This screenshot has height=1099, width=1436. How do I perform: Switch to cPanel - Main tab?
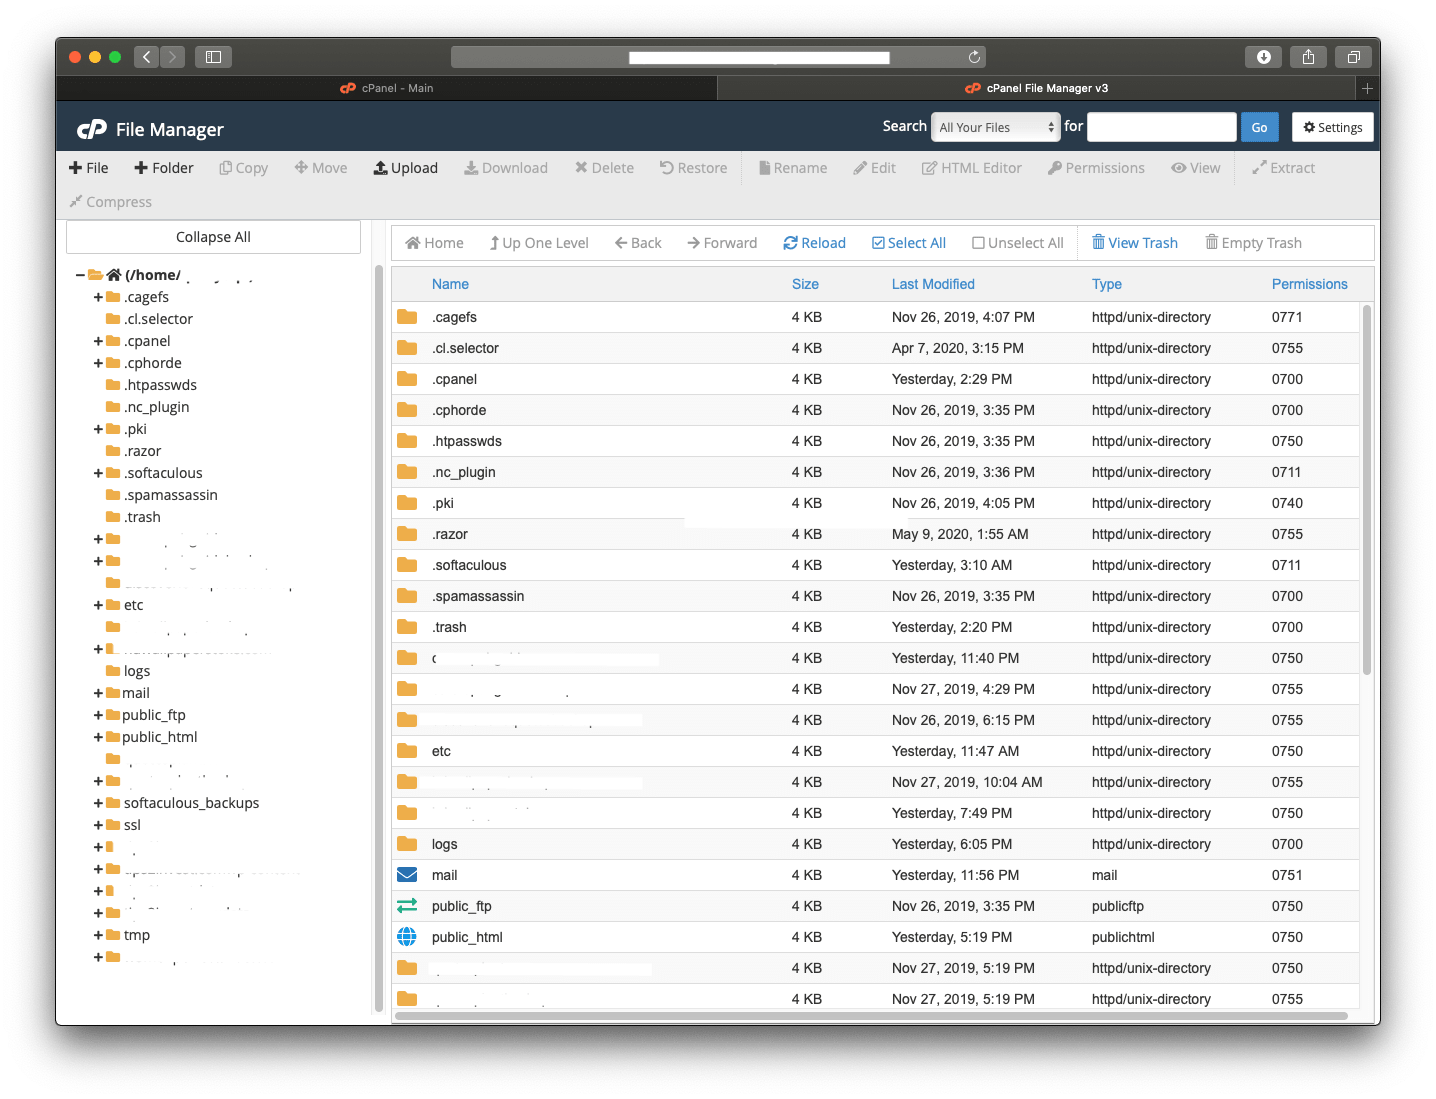[387, 88]
